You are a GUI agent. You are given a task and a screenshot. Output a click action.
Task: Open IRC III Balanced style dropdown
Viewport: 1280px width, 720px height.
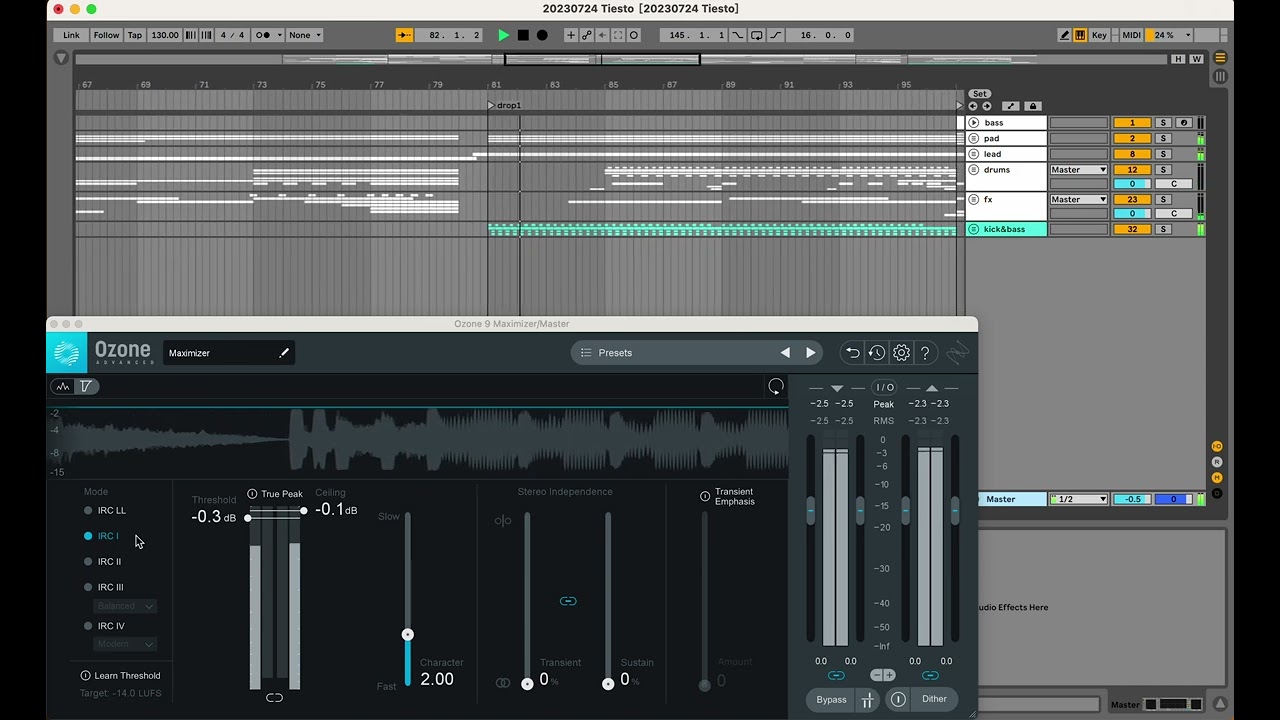(126, 606)
